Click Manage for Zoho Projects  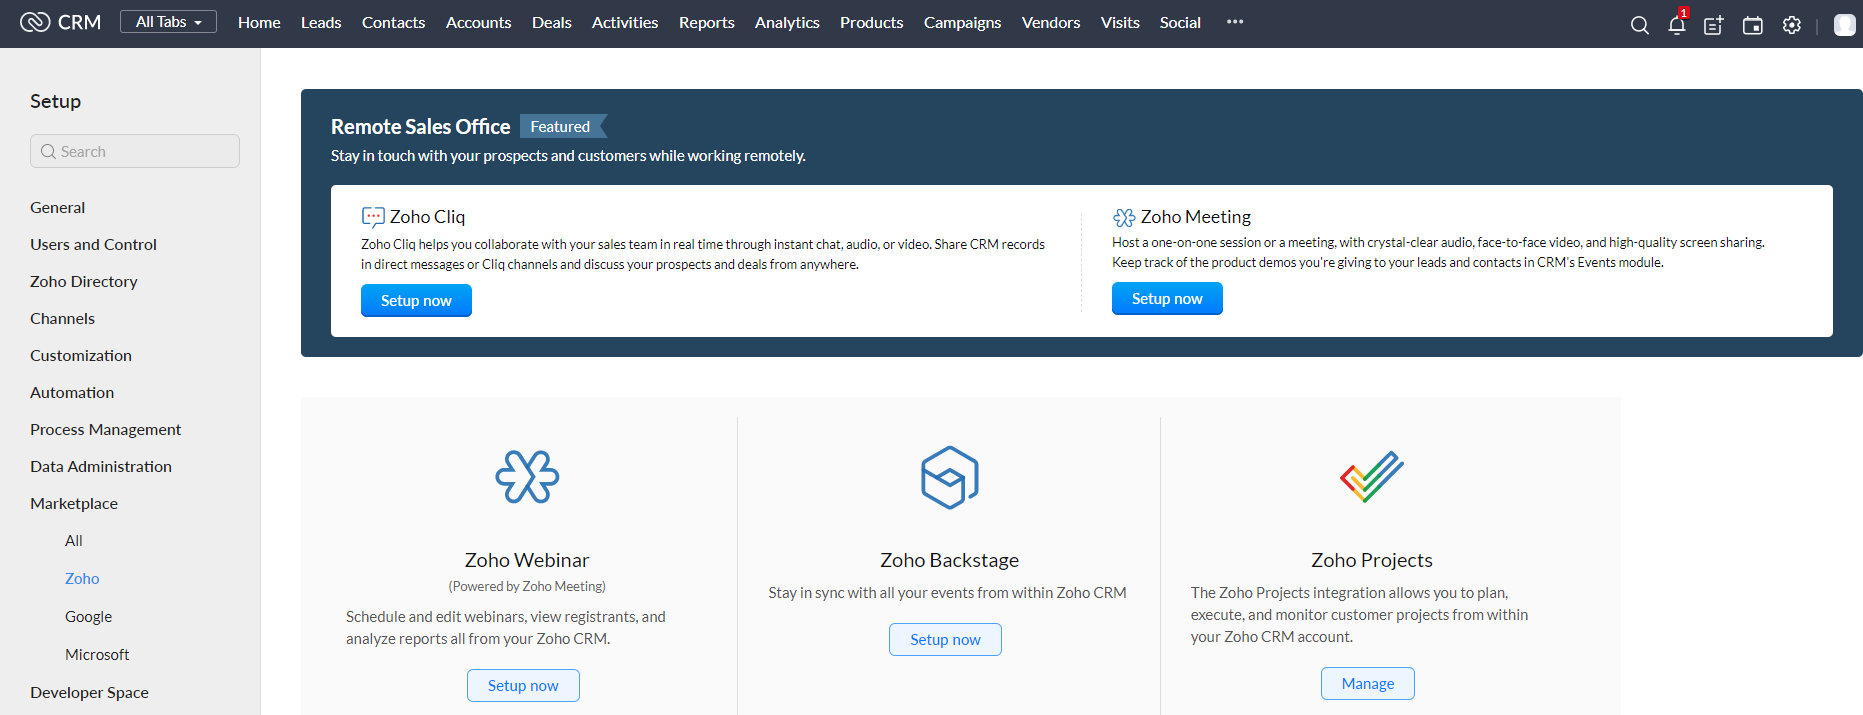pyautogui.click(x=1368, y=684)
